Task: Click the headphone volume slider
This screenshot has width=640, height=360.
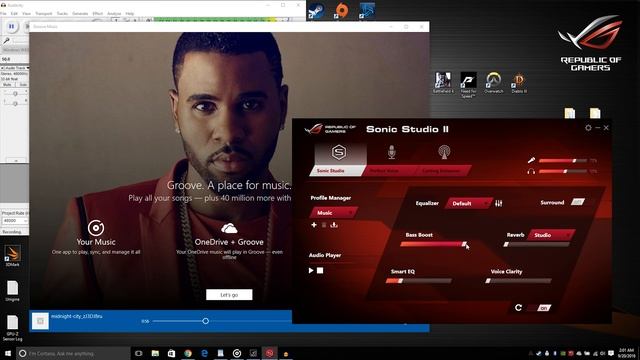Action: click(x=563, y=171)
